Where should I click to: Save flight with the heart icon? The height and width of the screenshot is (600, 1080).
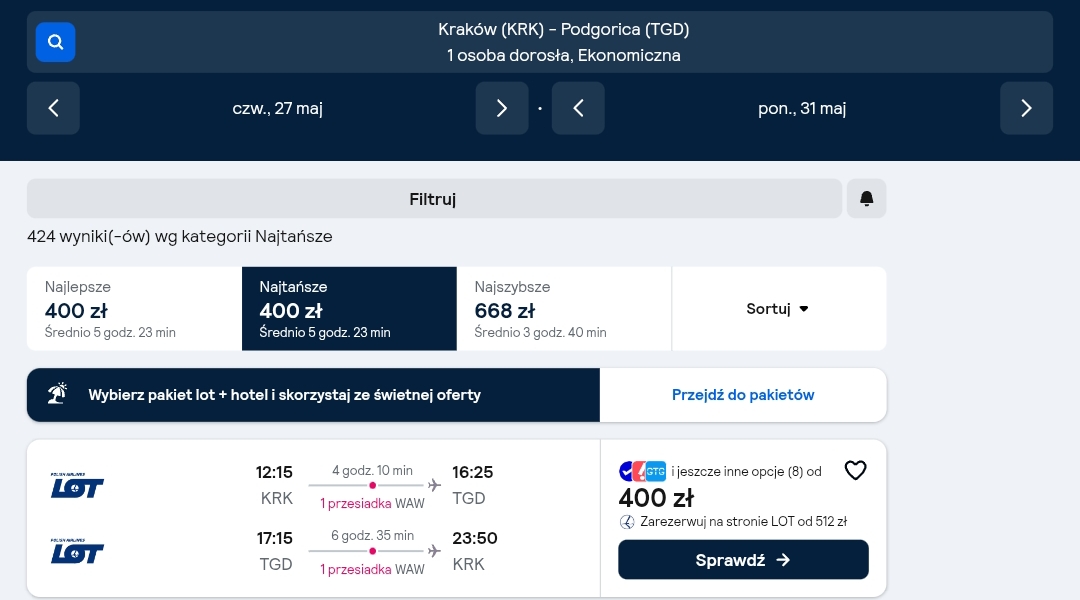(855, 470)
